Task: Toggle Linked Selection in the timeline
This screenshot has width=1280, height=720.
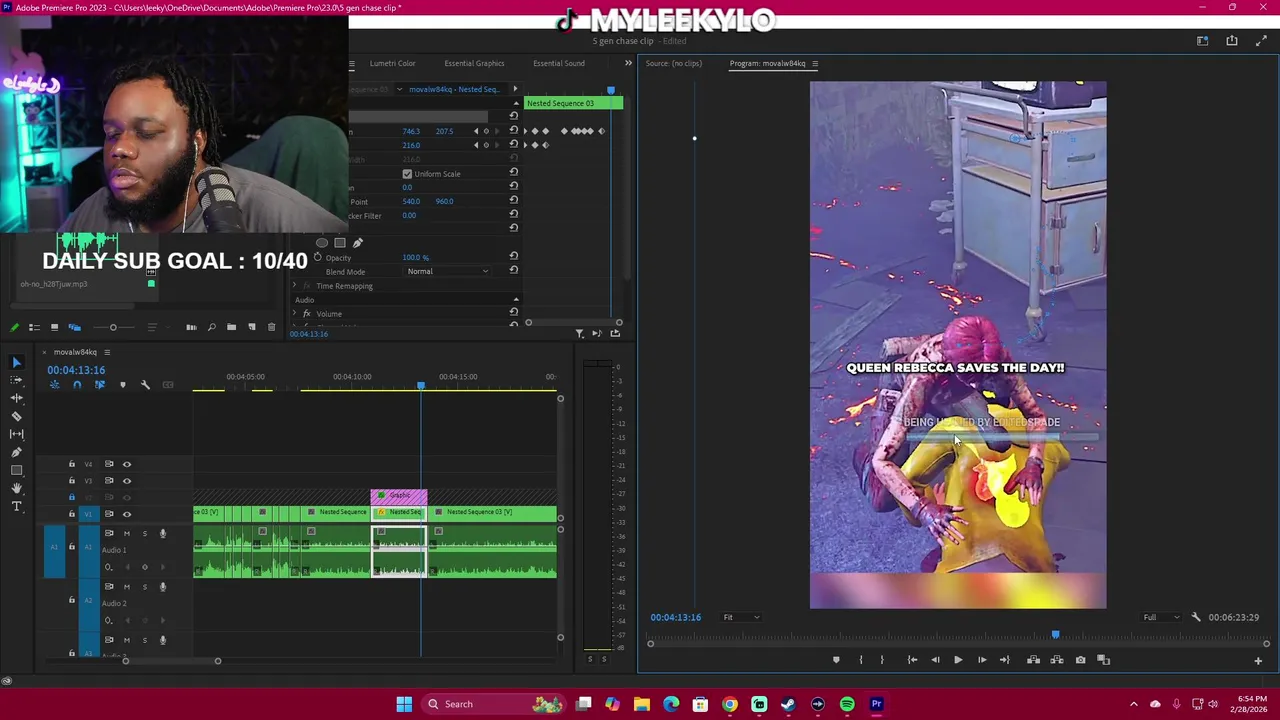Action: [99, 385]
